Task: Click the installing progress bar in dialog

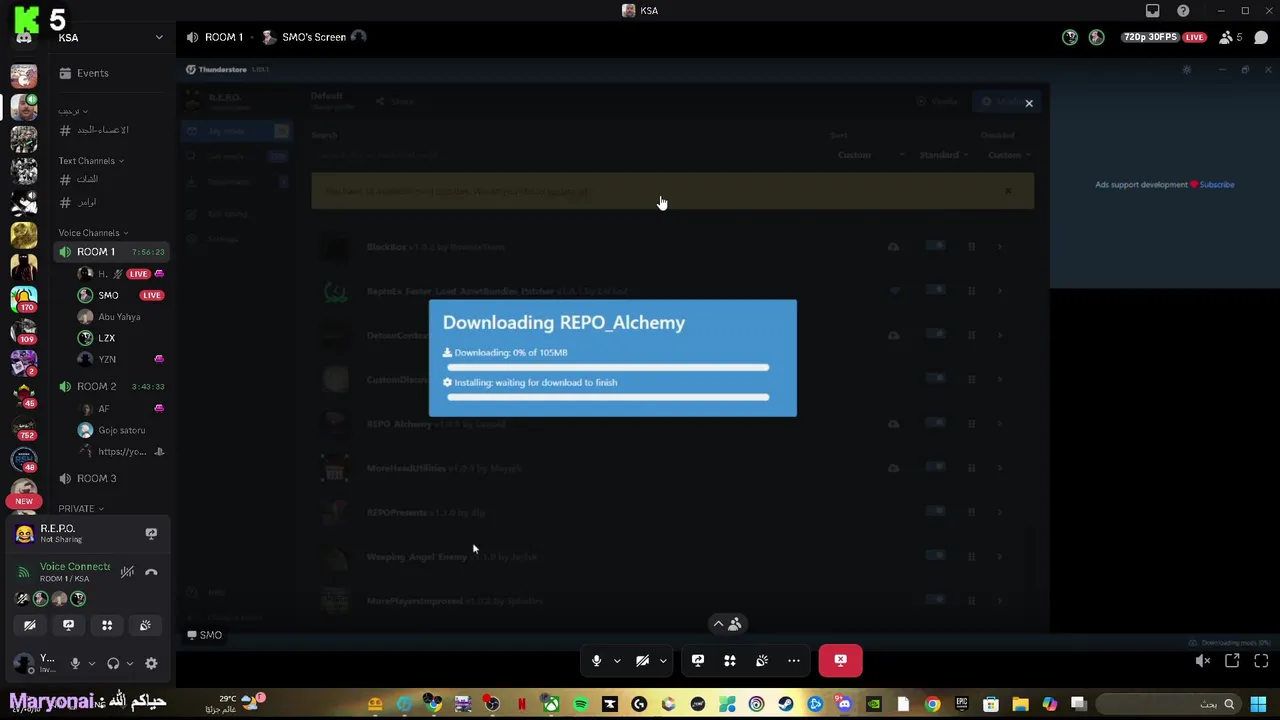Action: coord(608,398)
